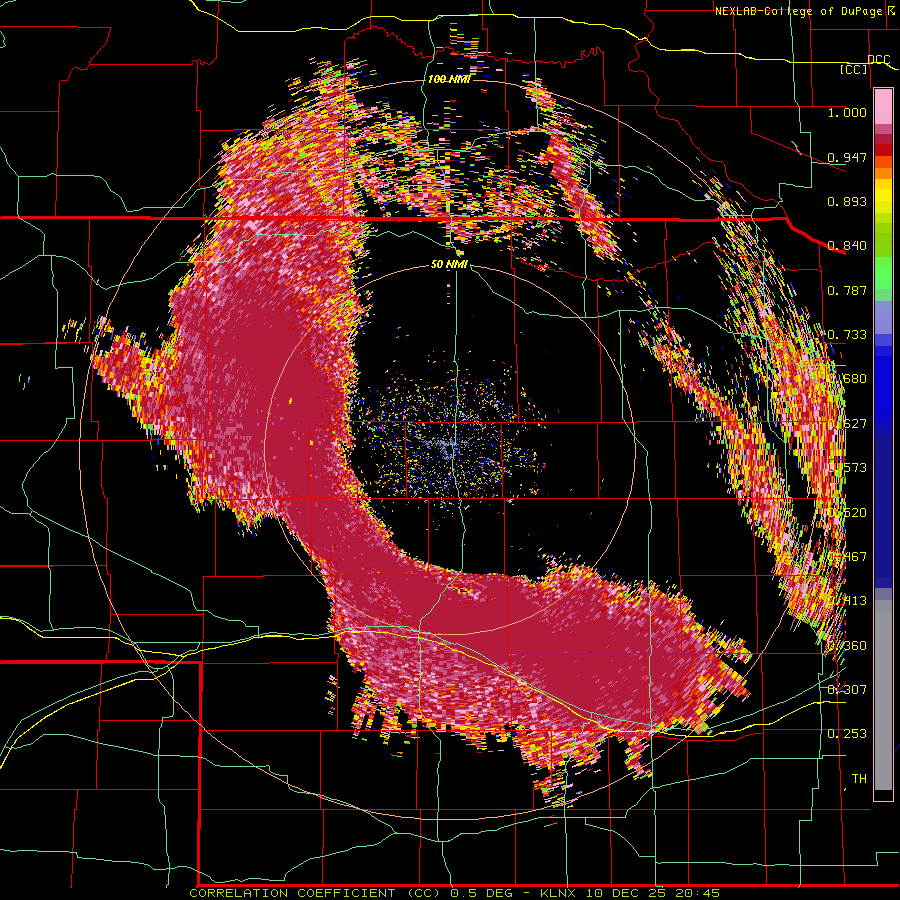Select the 0.947 scale value
900x900 pixels.
pos(847,157)
